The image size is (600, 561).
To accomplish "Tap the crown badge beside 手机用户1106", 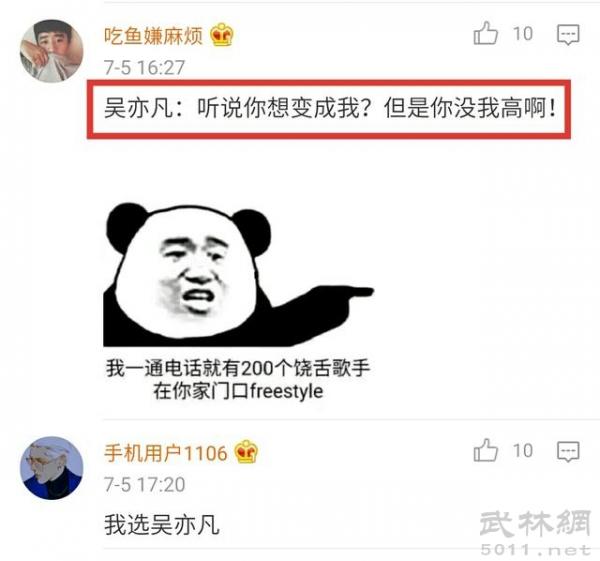I will click(x=246, y=452).
